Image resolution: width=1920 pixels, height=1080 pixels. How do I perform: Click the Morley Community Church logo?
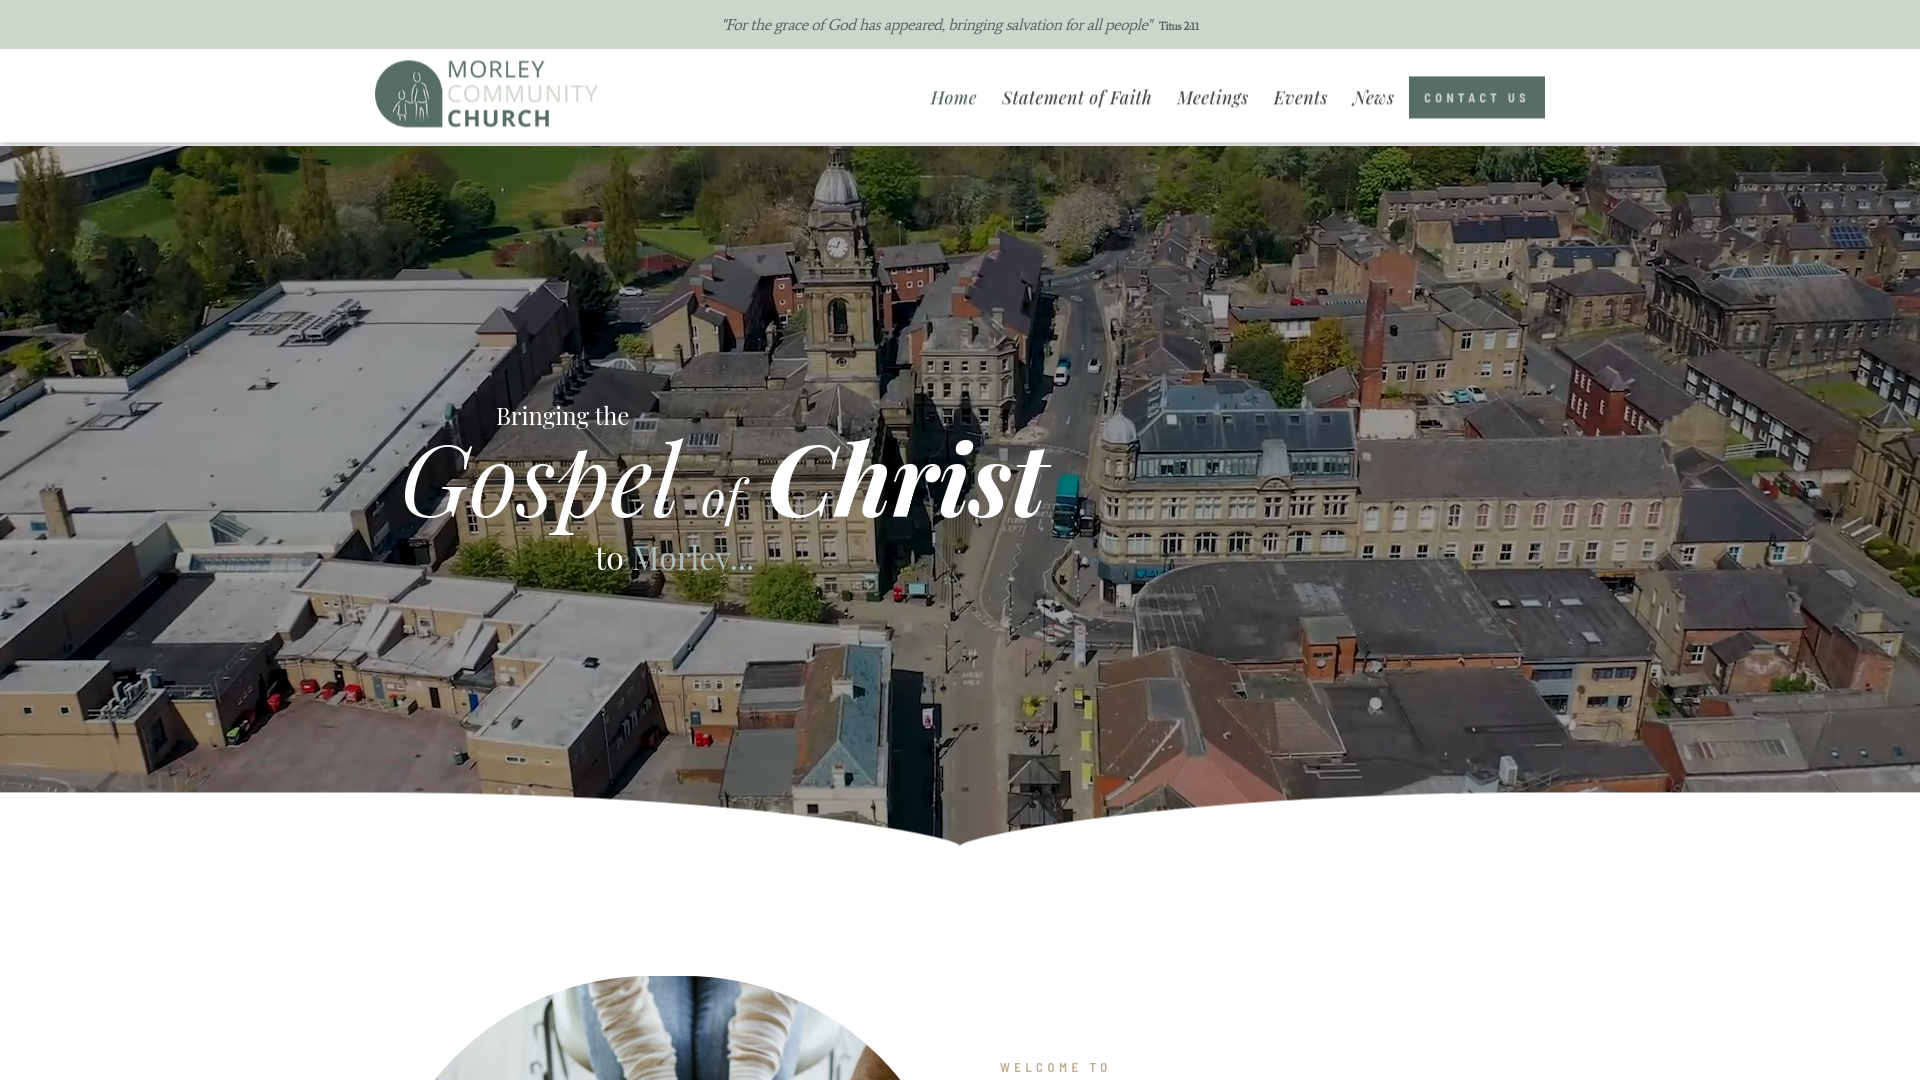(x=486, y=94)
